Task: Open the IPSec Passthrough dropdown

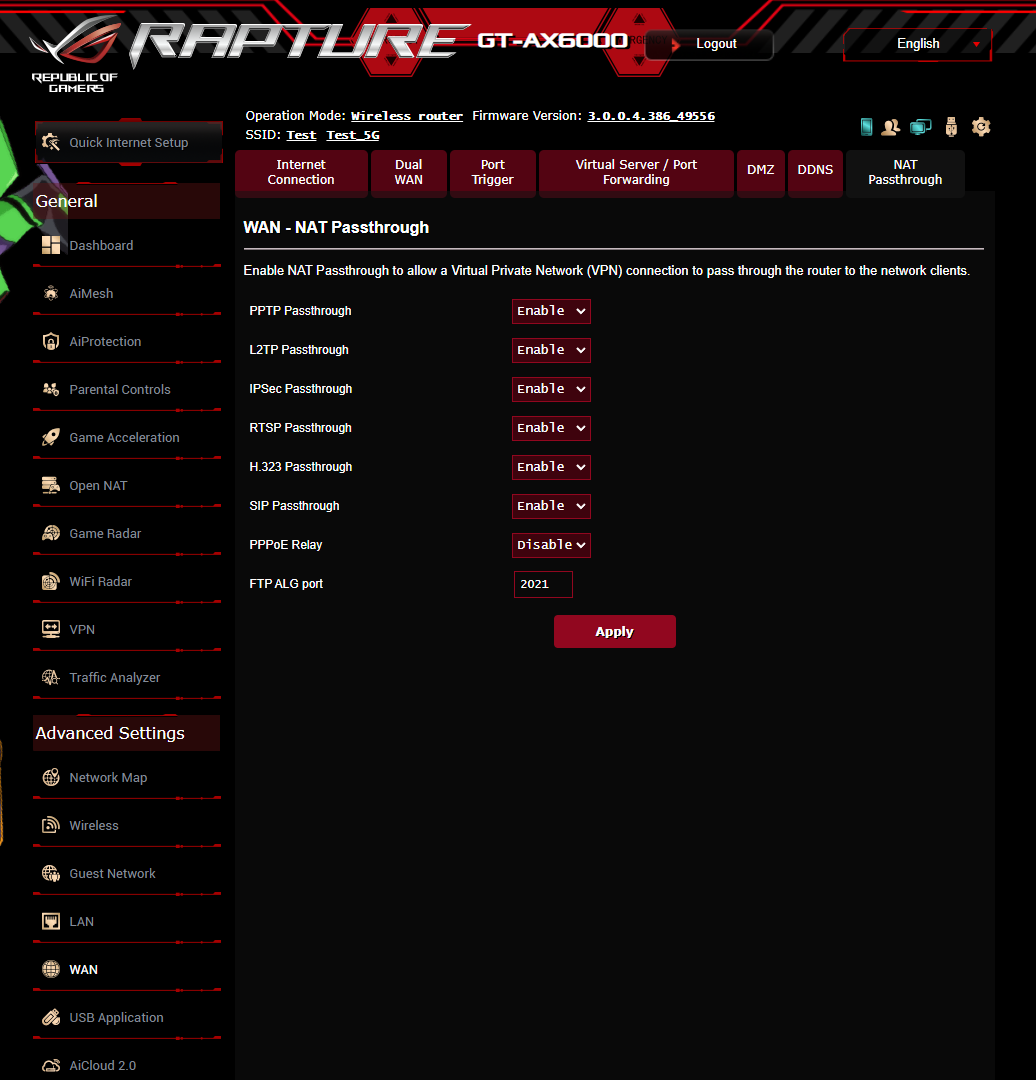Action: point(551,389)
